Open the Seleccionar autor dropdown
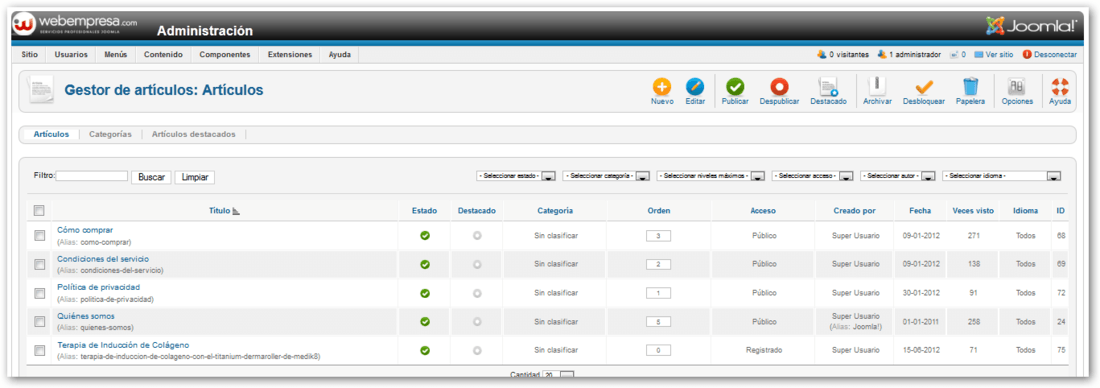Screen dimensions: 1100x388 [x=899, y=175]
